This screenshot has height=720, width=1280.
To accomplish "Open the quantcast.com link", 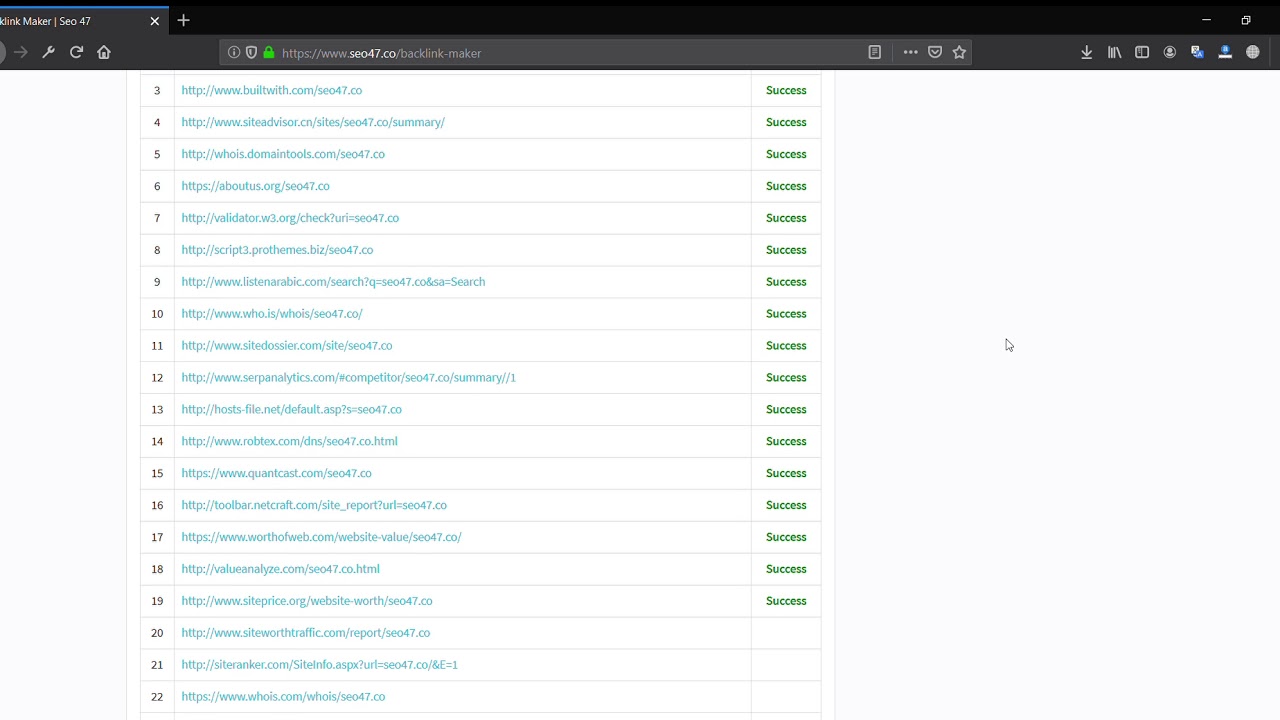I will [276, 474].
